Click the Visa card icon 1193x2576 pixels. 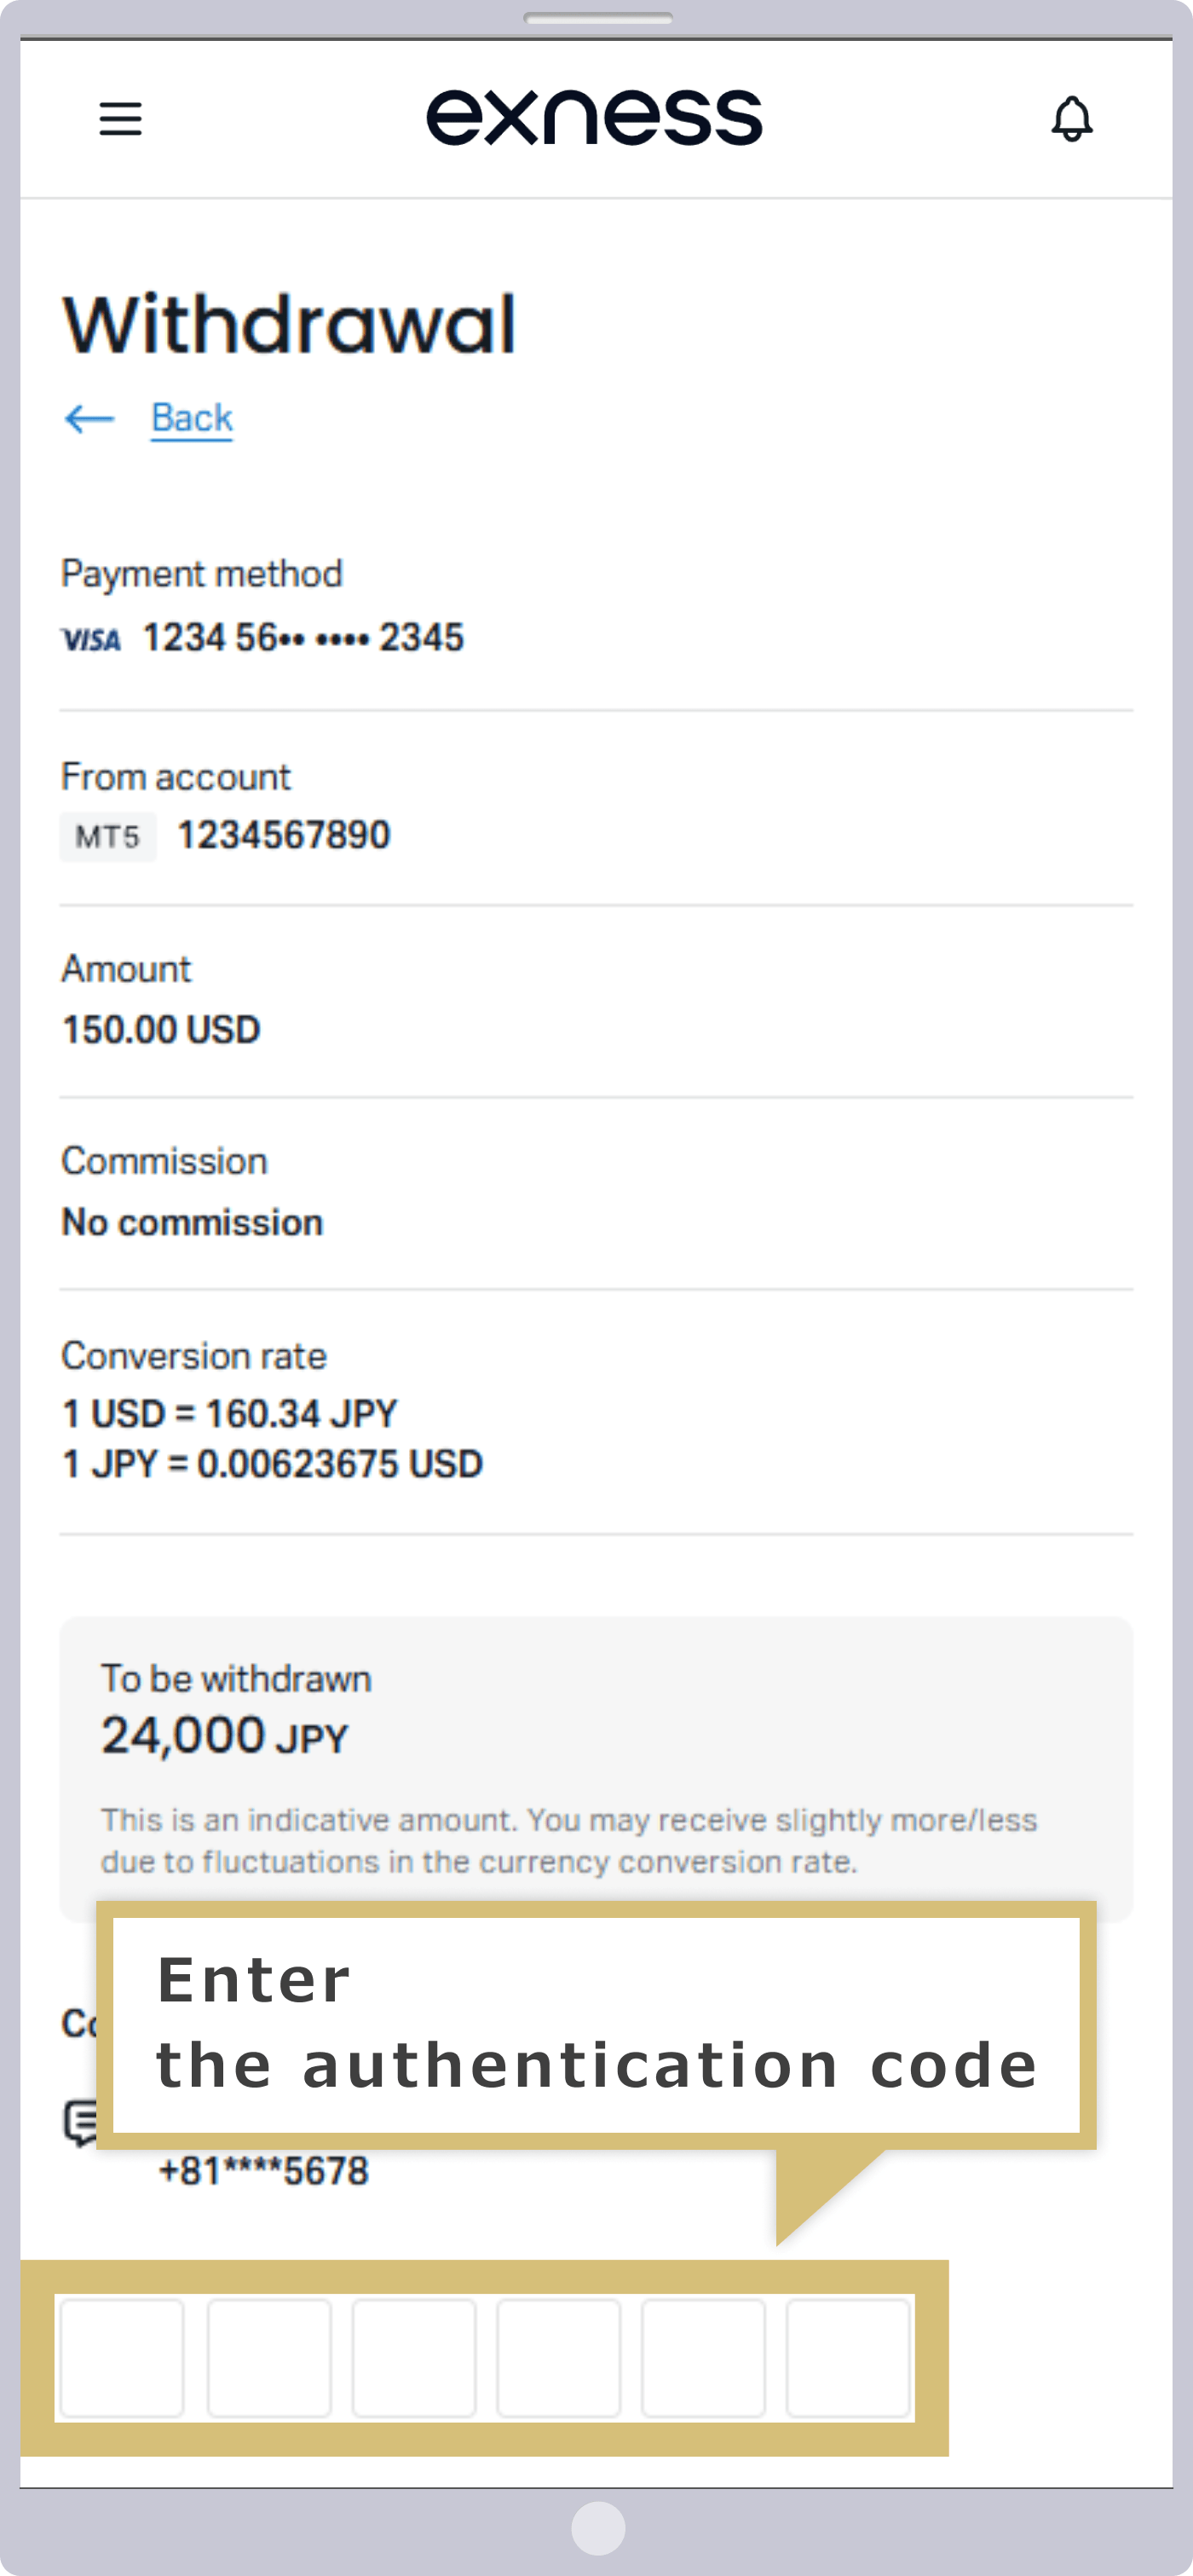pyautogui.click(x=91, y=639)
